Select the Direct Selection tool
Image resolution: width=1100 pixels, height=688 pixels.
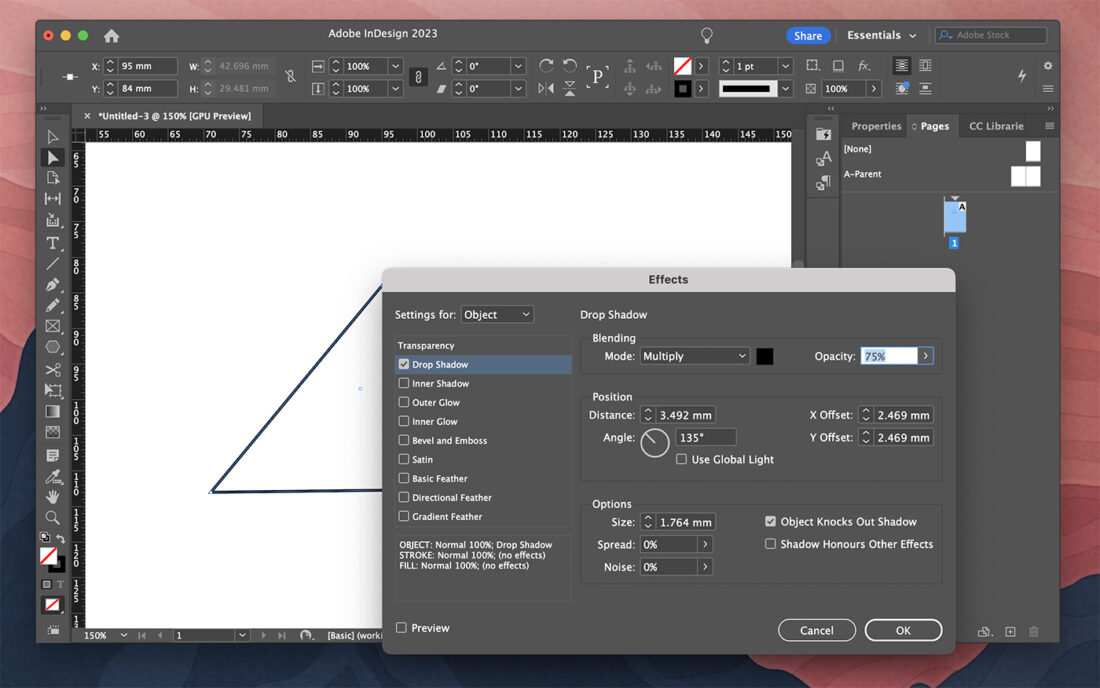pyautogui.click(x=53, y=157)
